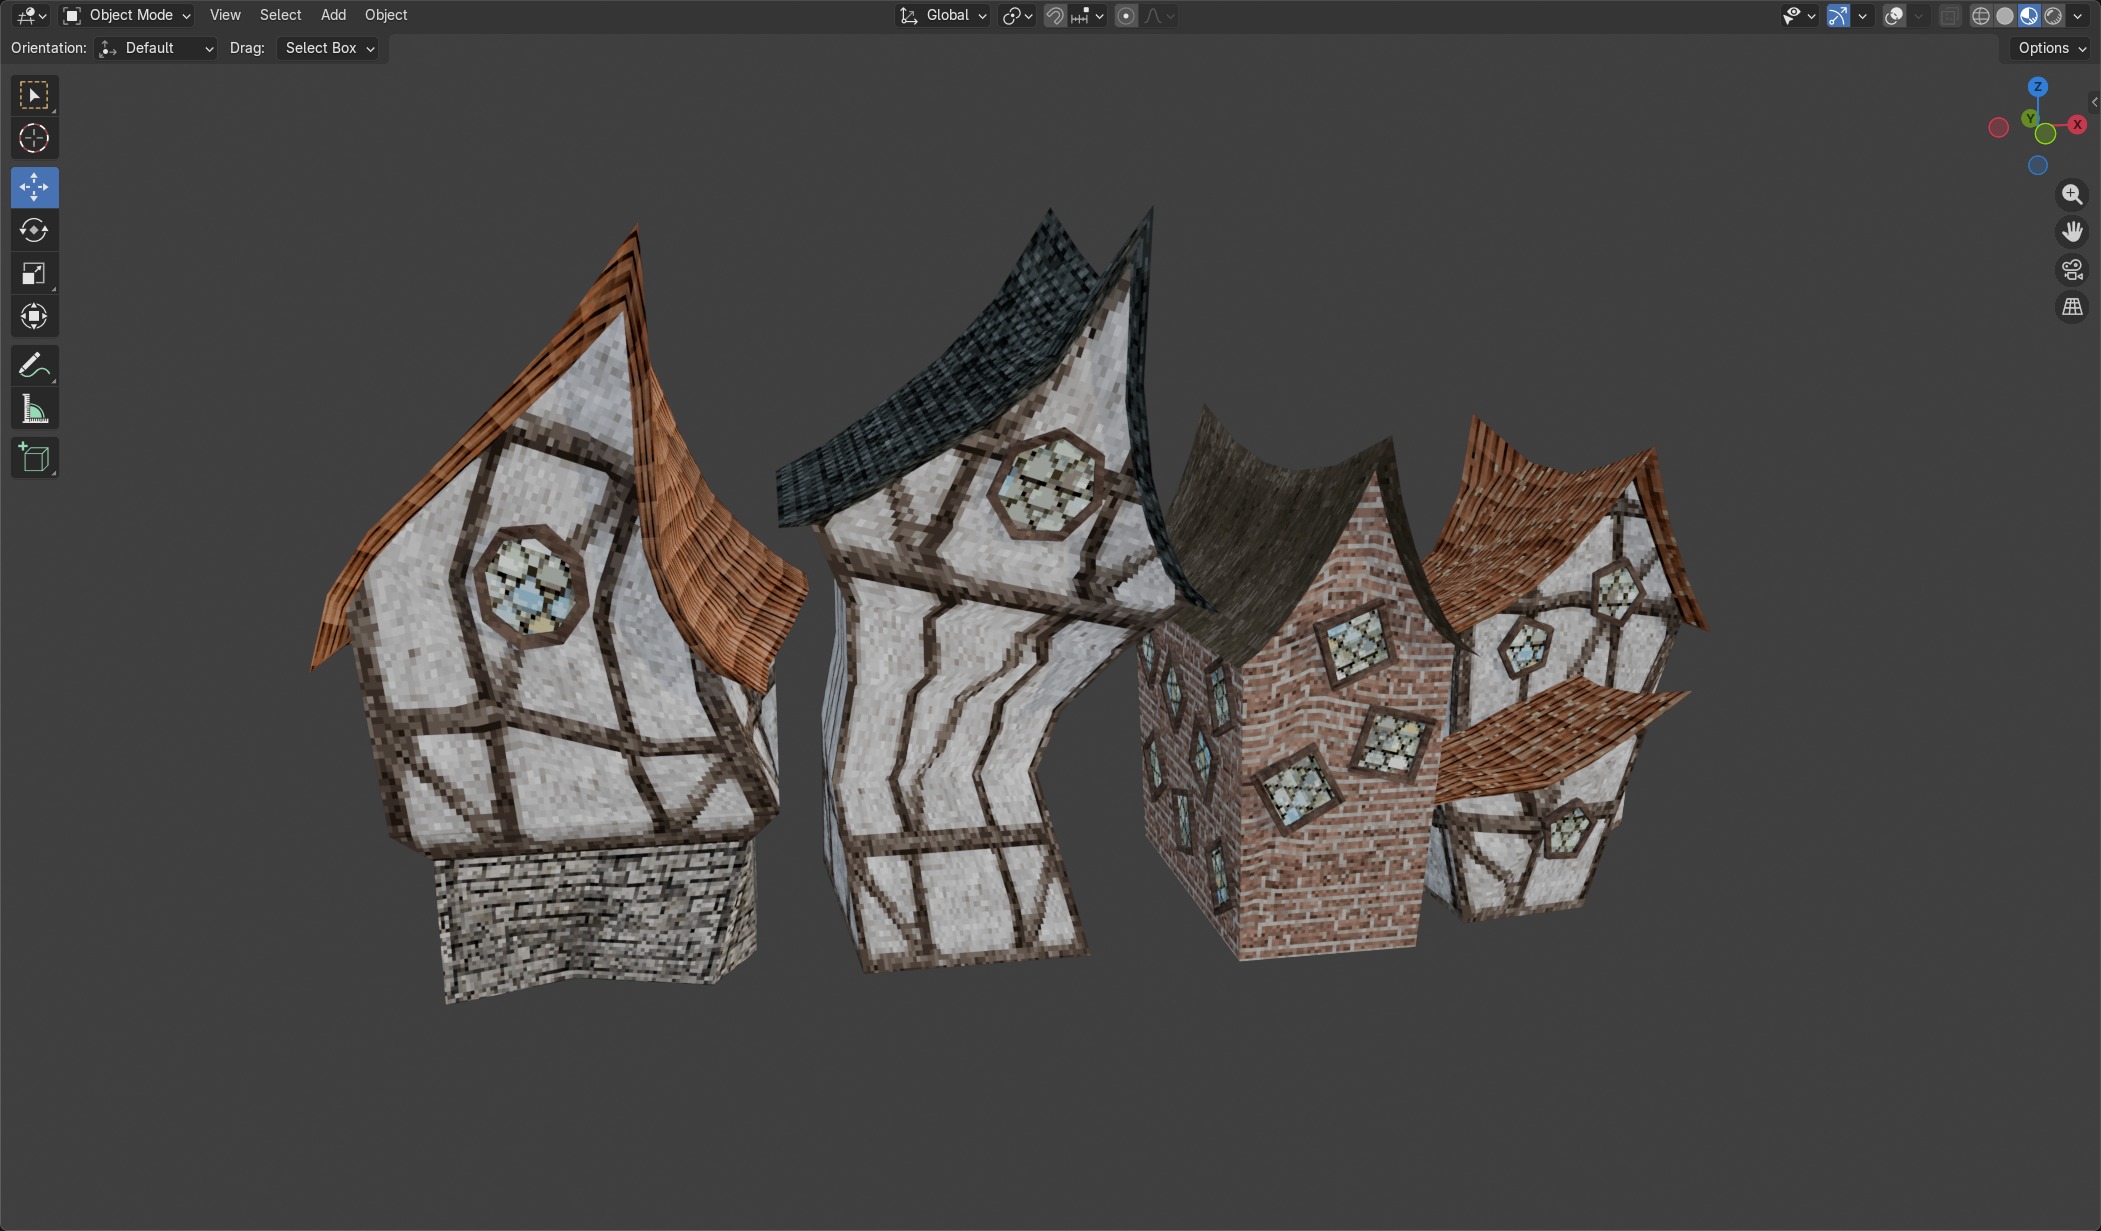Select the Measure tool

[x=34, y=409]
